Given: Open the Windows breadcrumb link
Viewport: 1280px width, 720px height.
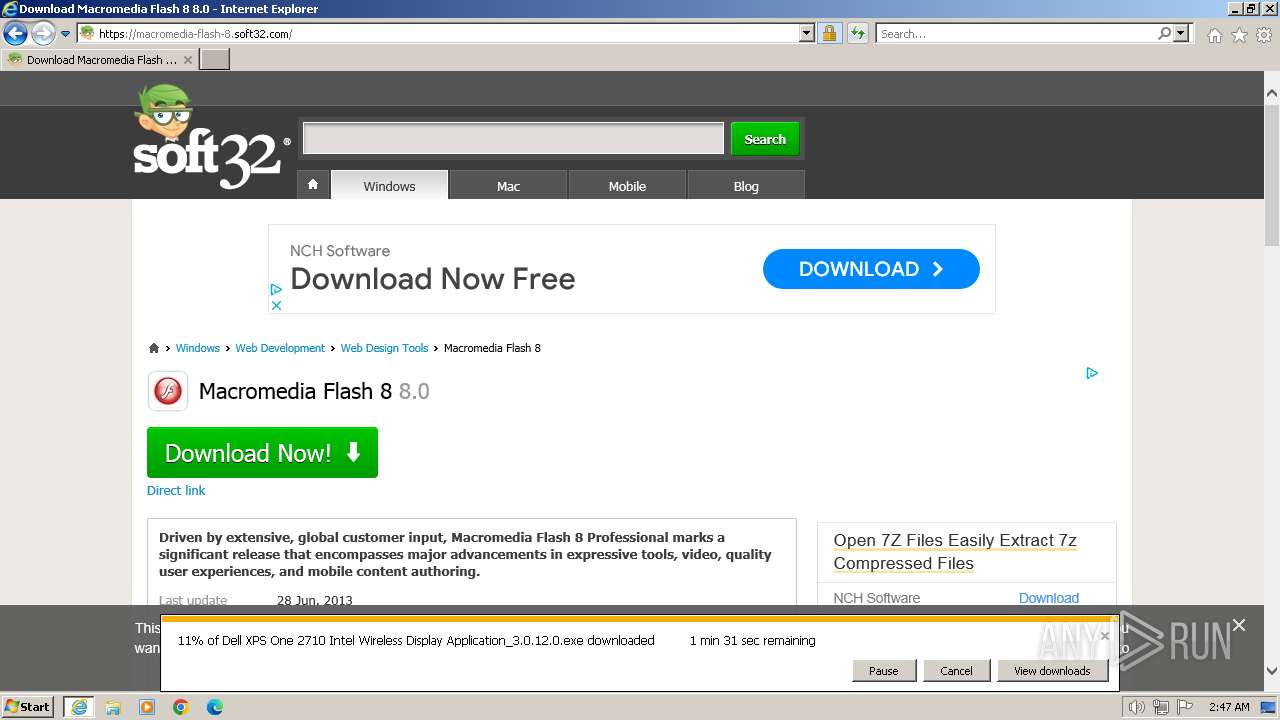Looking at the screenshot, I should pyautogui.click(x=198, y=348).
